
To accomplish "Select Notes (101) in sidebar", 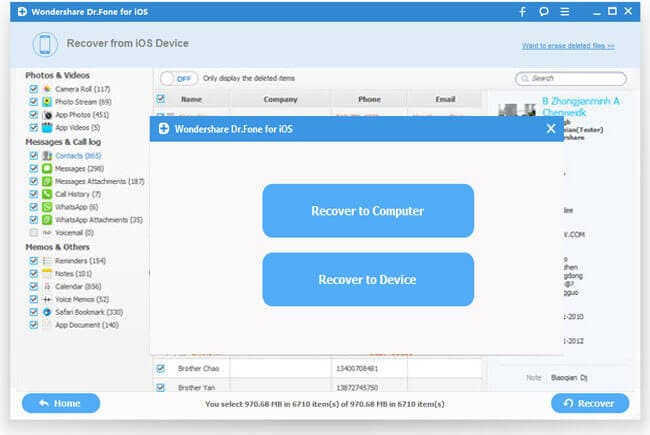I will tap(73, 274).
